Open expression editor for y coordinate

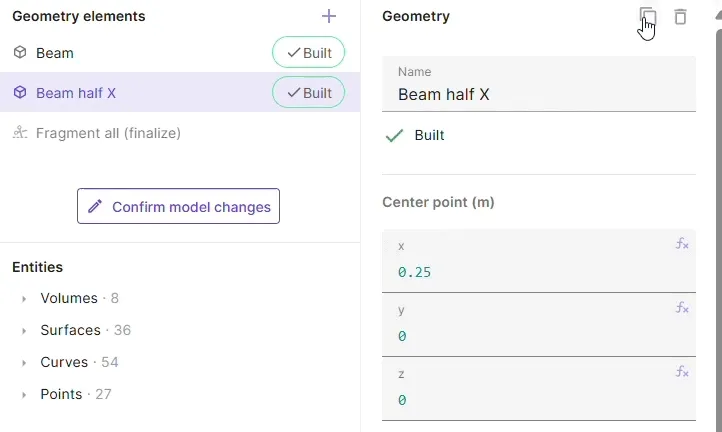pyautogui.click(x=682, y=308)
